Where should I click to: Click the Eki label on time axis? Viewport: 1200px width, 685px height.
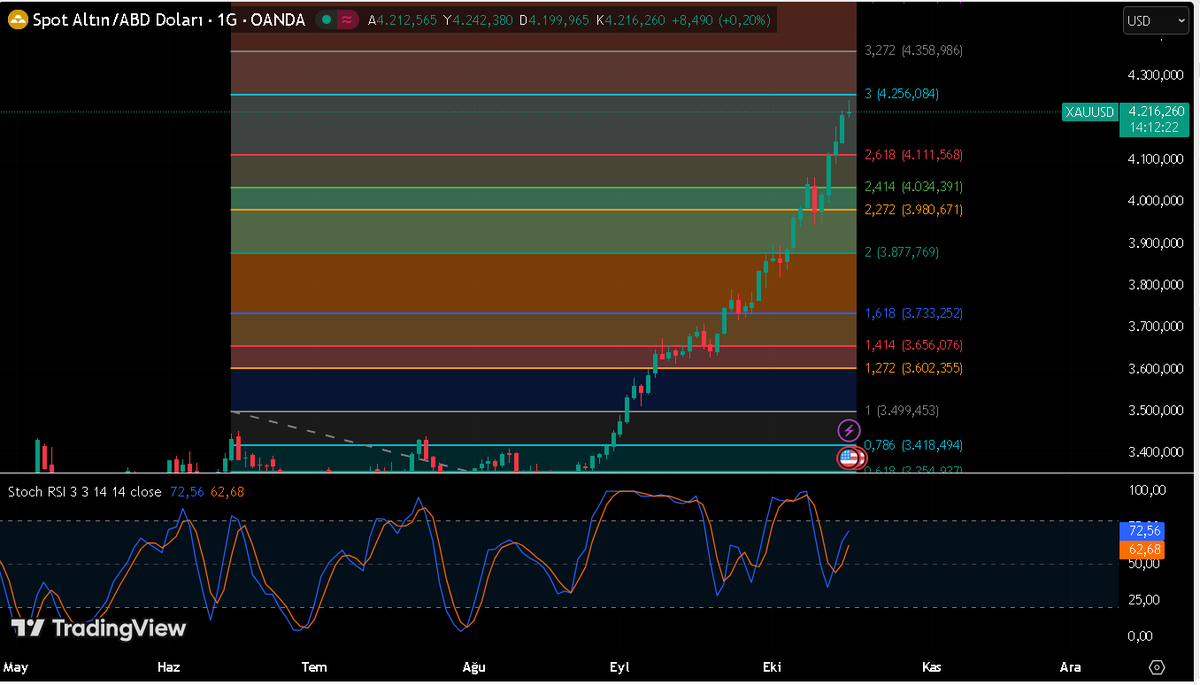click(771, 666)
